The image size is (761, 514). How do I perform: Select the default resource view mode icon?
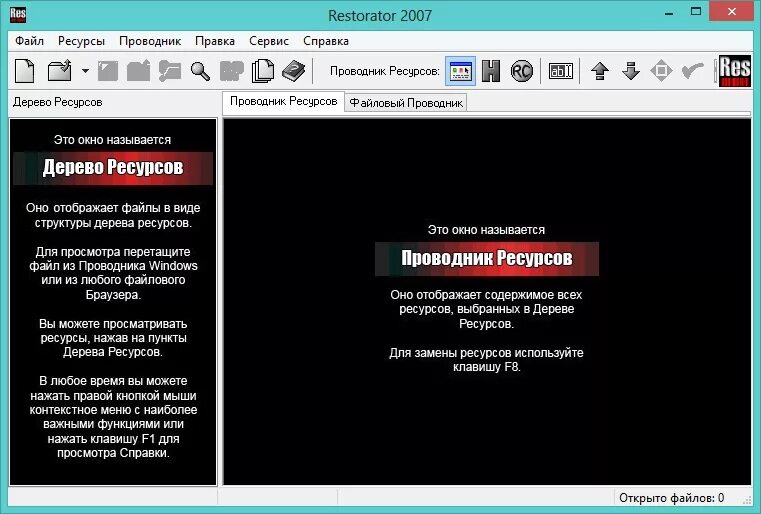[x=460, y=71]
